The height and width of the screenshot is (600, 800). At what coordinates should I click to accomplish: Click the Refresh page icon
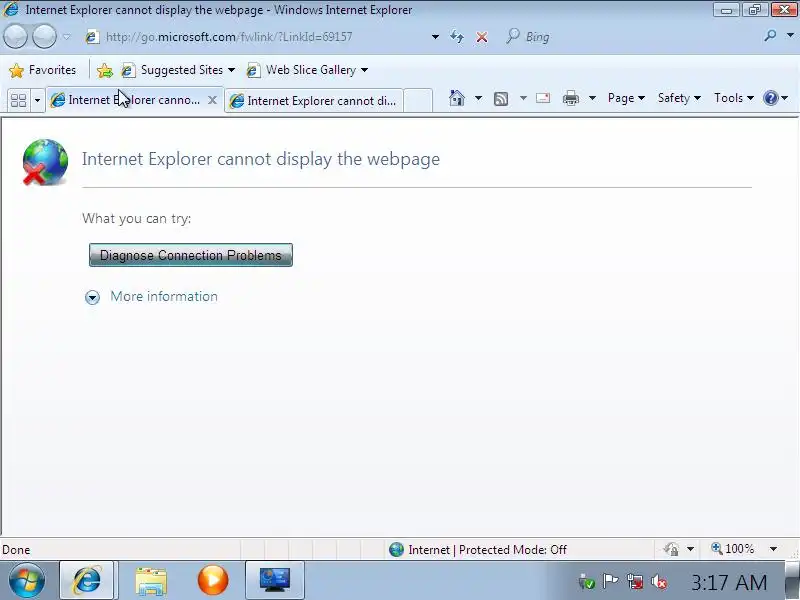click(x=457, y=37)
